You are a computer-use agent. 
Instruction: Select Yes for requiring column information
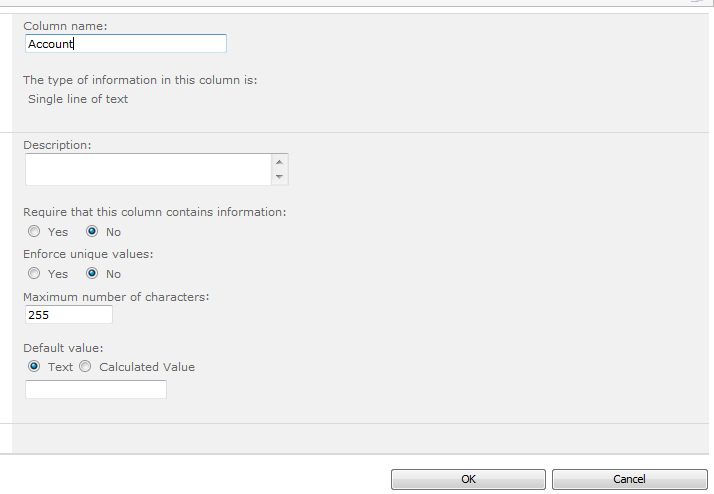(x=34, y=232)
